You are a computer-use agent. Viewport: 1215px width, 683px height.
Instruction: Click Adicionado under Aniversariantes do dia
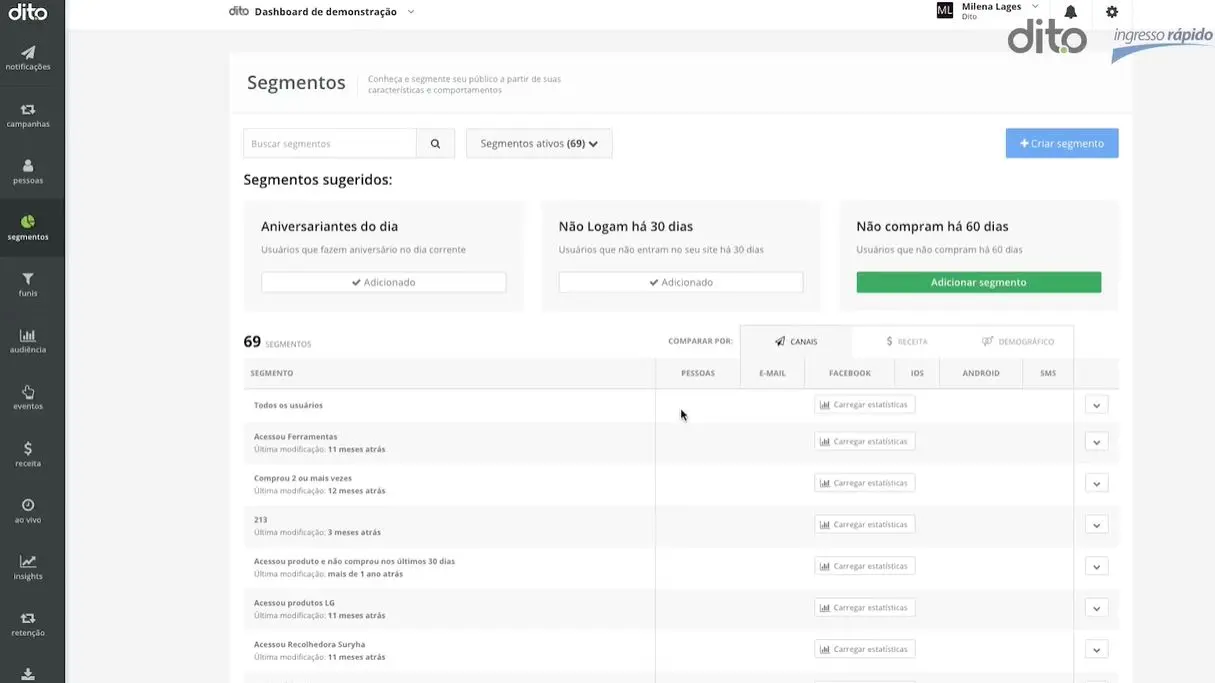click(x=385, y=281)
